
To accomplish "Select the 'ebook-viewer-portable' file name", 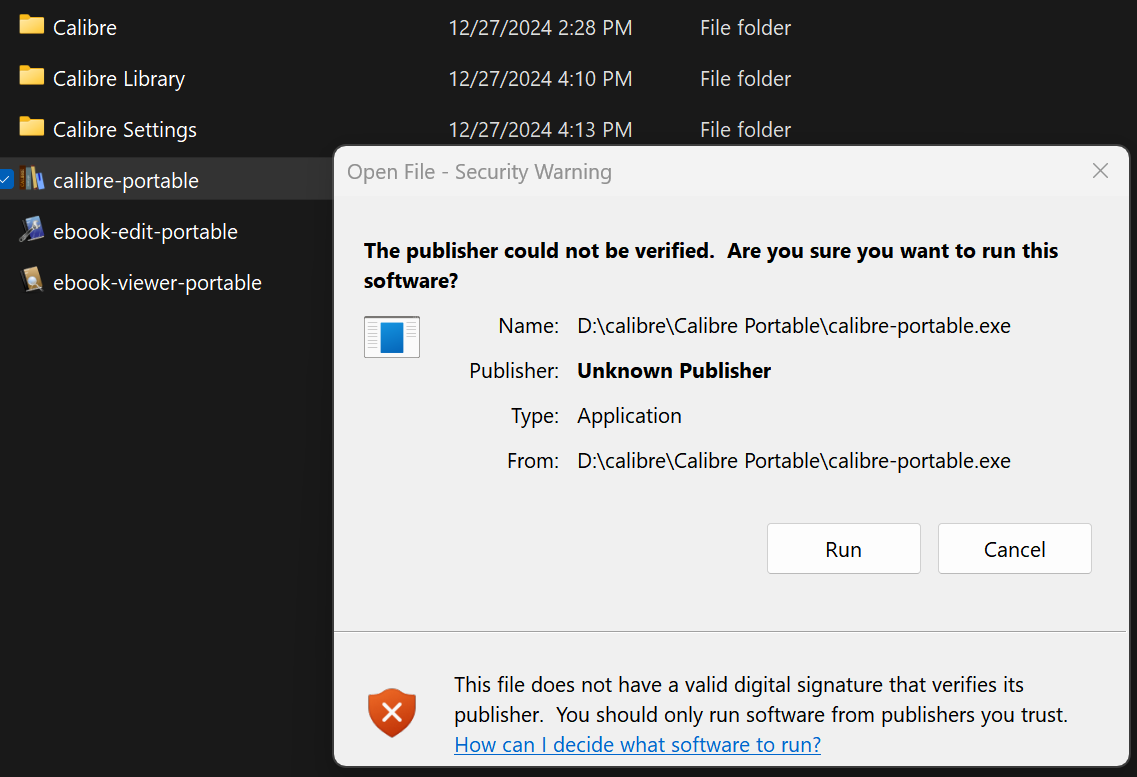I will (157, 282).
